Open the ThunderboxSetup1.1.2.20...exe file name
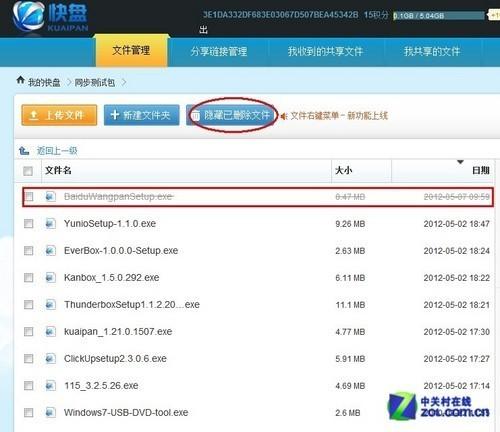The image size is (500, 432). 132,305
